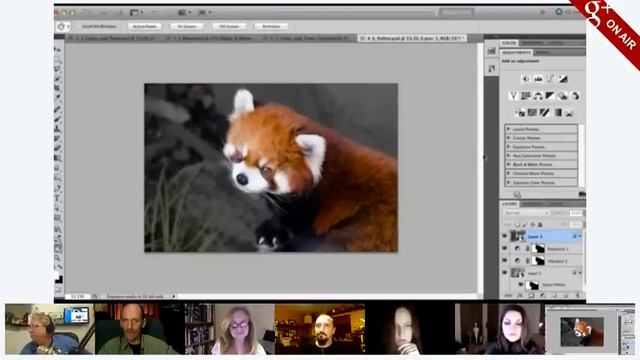Screen dimensions: 640x360
Task: Add a Gradient Map adjustment layer
Action: point(557,113)
